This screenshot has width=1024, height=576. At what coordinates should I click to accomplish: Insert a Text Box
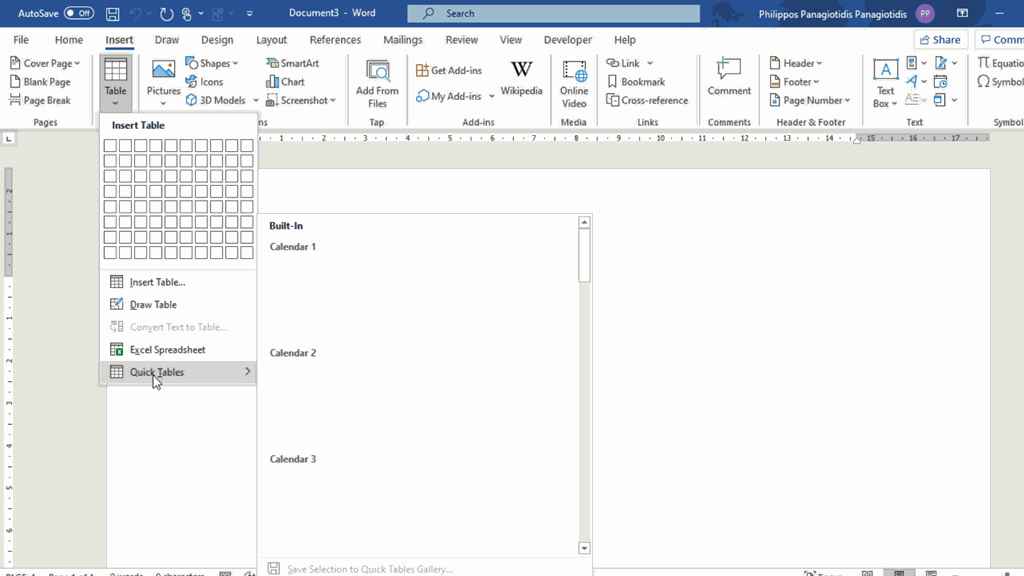coord(886,83)
